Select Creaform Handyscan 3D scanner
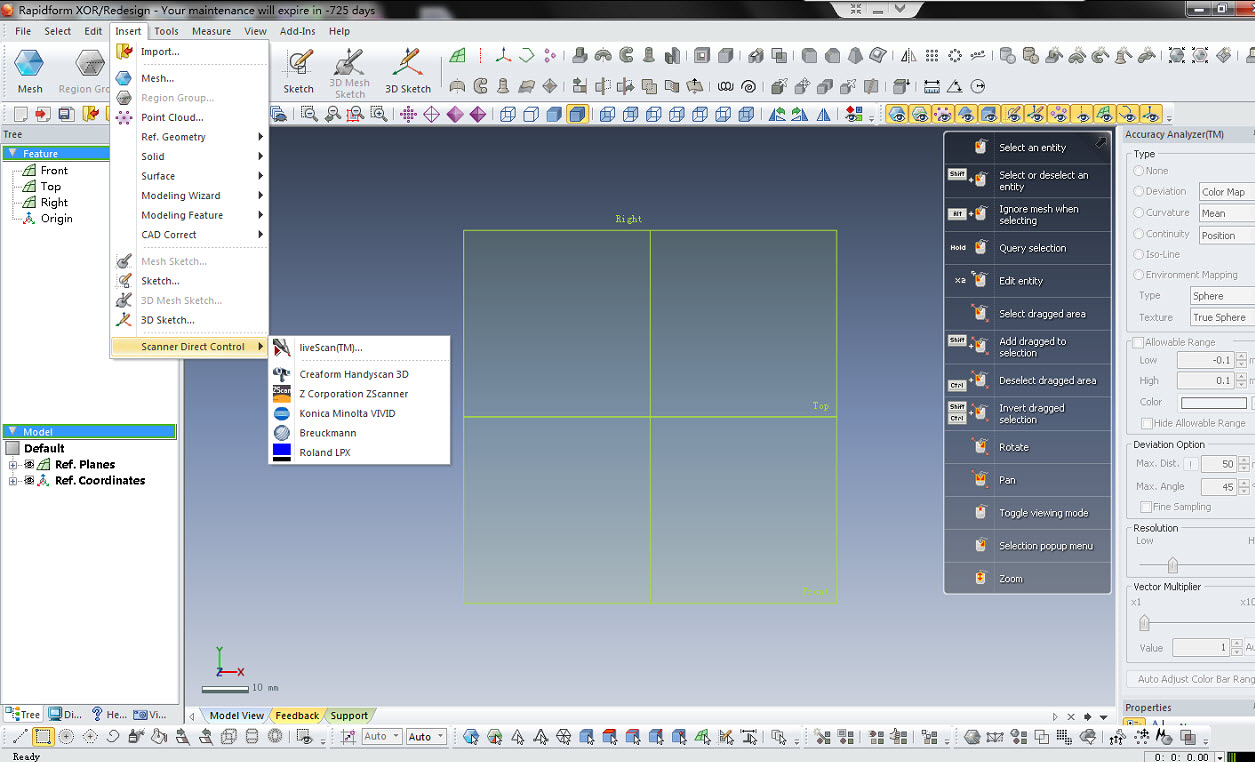The image size is (1255, 762). (360, 374)
